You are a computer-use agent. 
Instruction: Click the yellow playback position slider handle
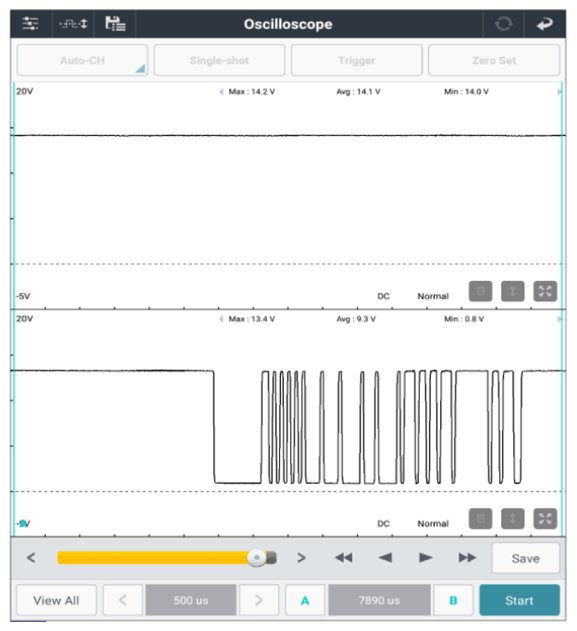pyautogui.click(x=256, y=558)
